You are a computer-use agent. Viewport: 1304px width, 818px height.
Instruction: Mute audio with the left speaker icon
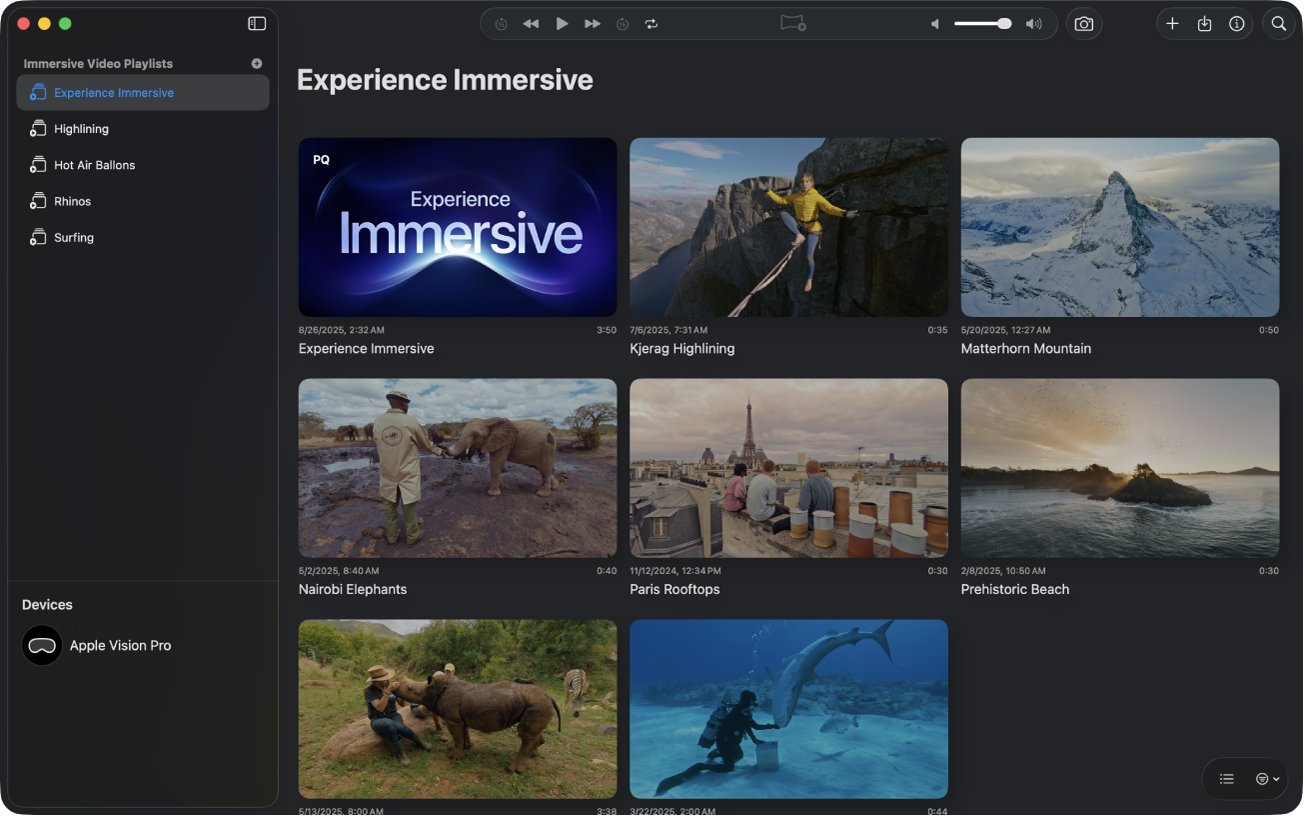point(934,23)
